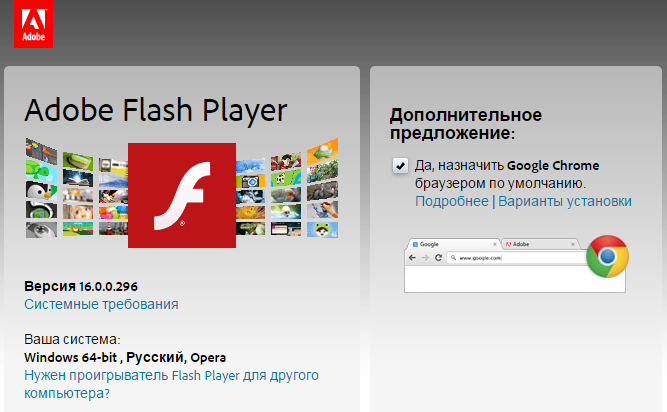Screen dimensions: 667x412
Task: Close the Adobe tab in illustration
Action: [573, 244]
